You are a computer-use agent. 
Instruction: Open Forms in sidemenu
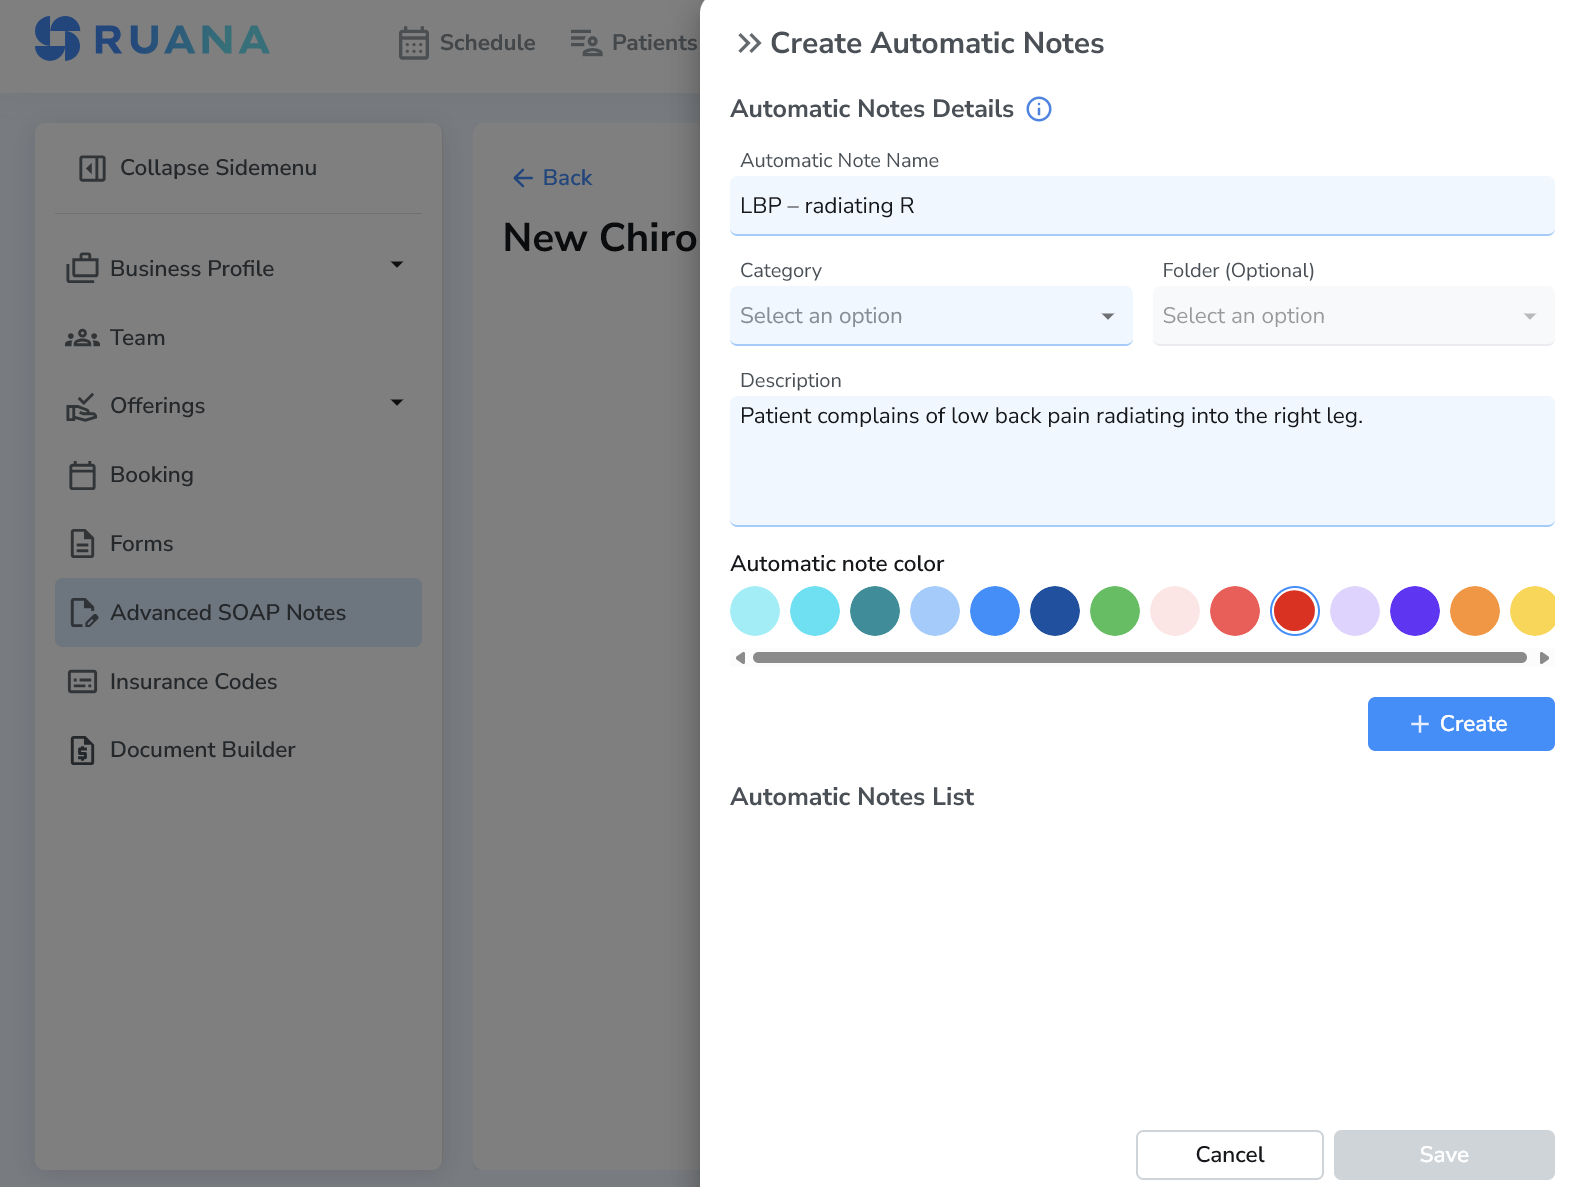[238, 544]
